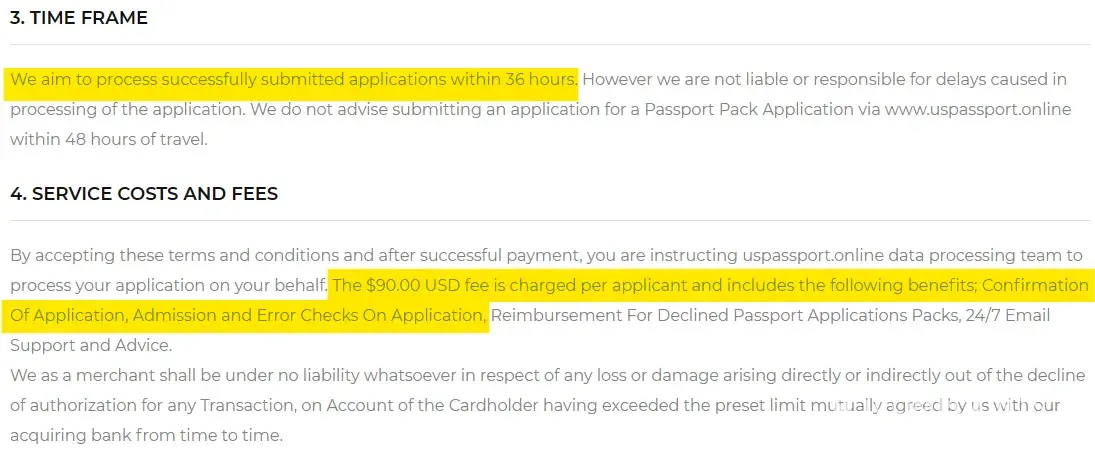Click the highlighted word "Confirmation"
This screenshot has width=1095, height=461.
pos(1034,285)
